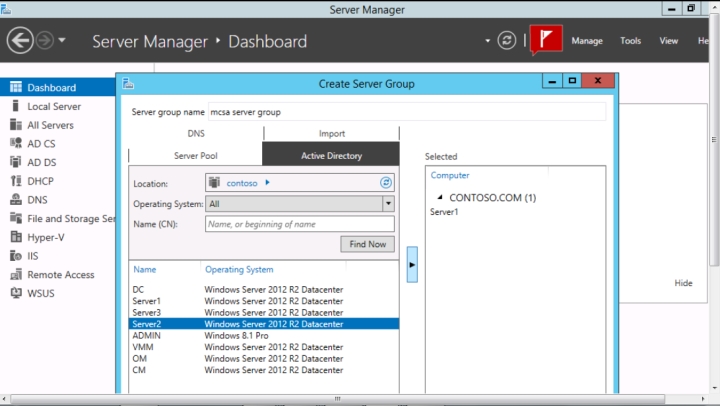
Task: Switch to the Import tab
Action: tap(332, 134)
